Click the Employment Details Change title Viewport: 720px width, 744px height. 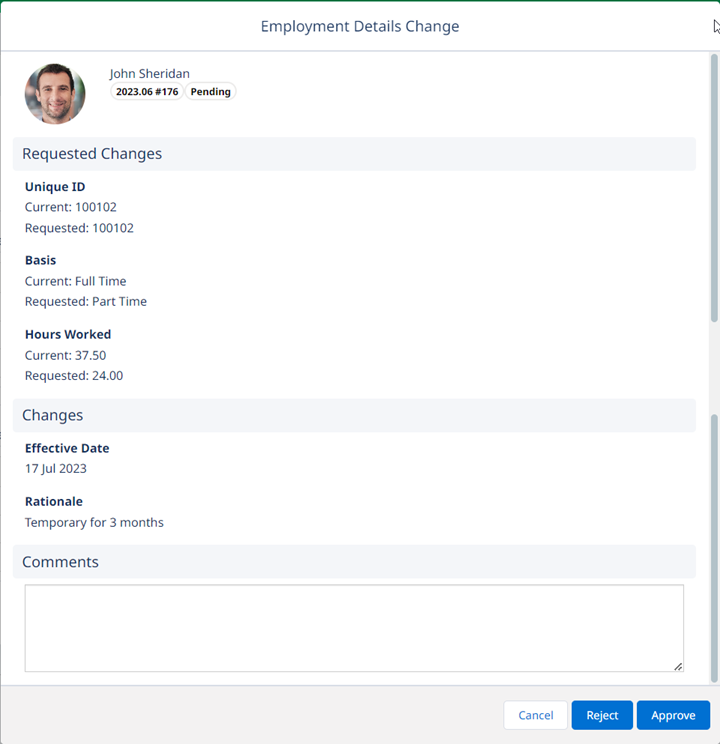click(360, 26)
